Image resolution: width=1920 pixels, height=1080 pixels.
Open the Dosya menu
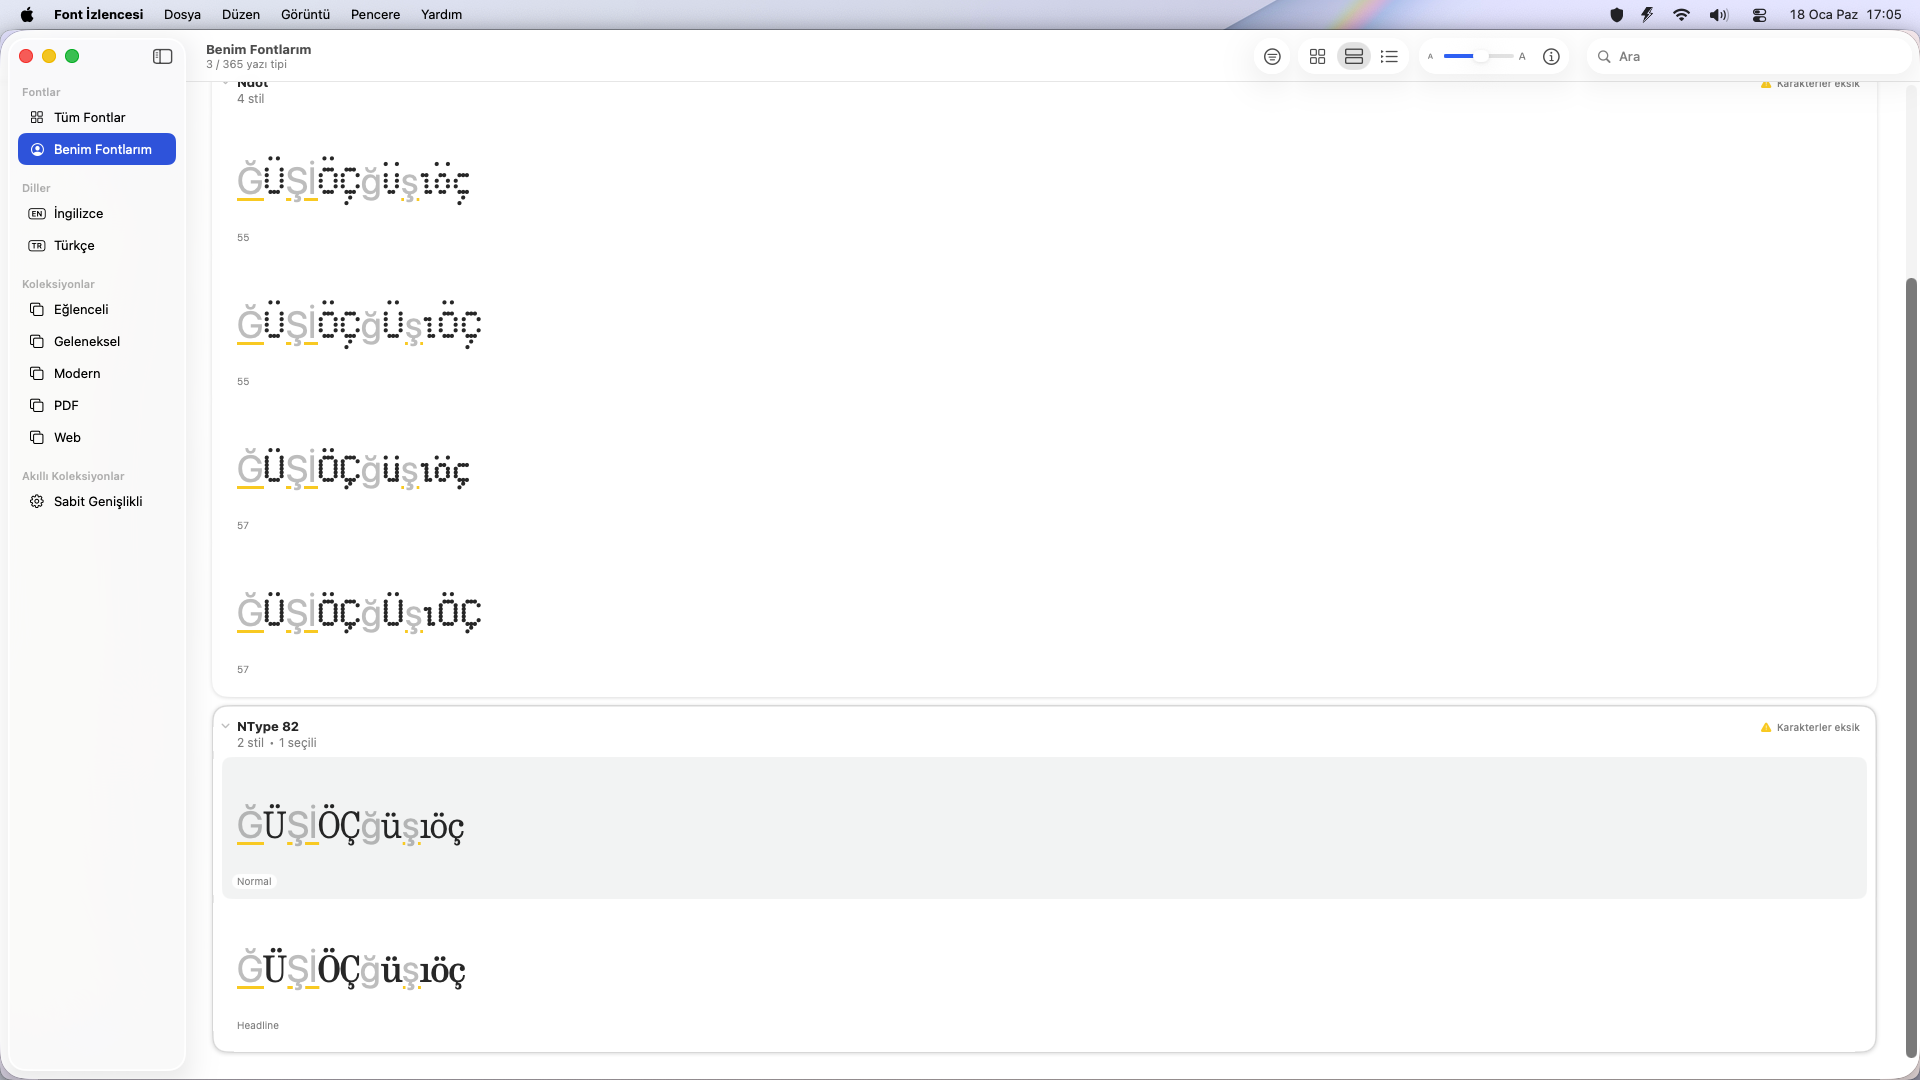point(182,14)
